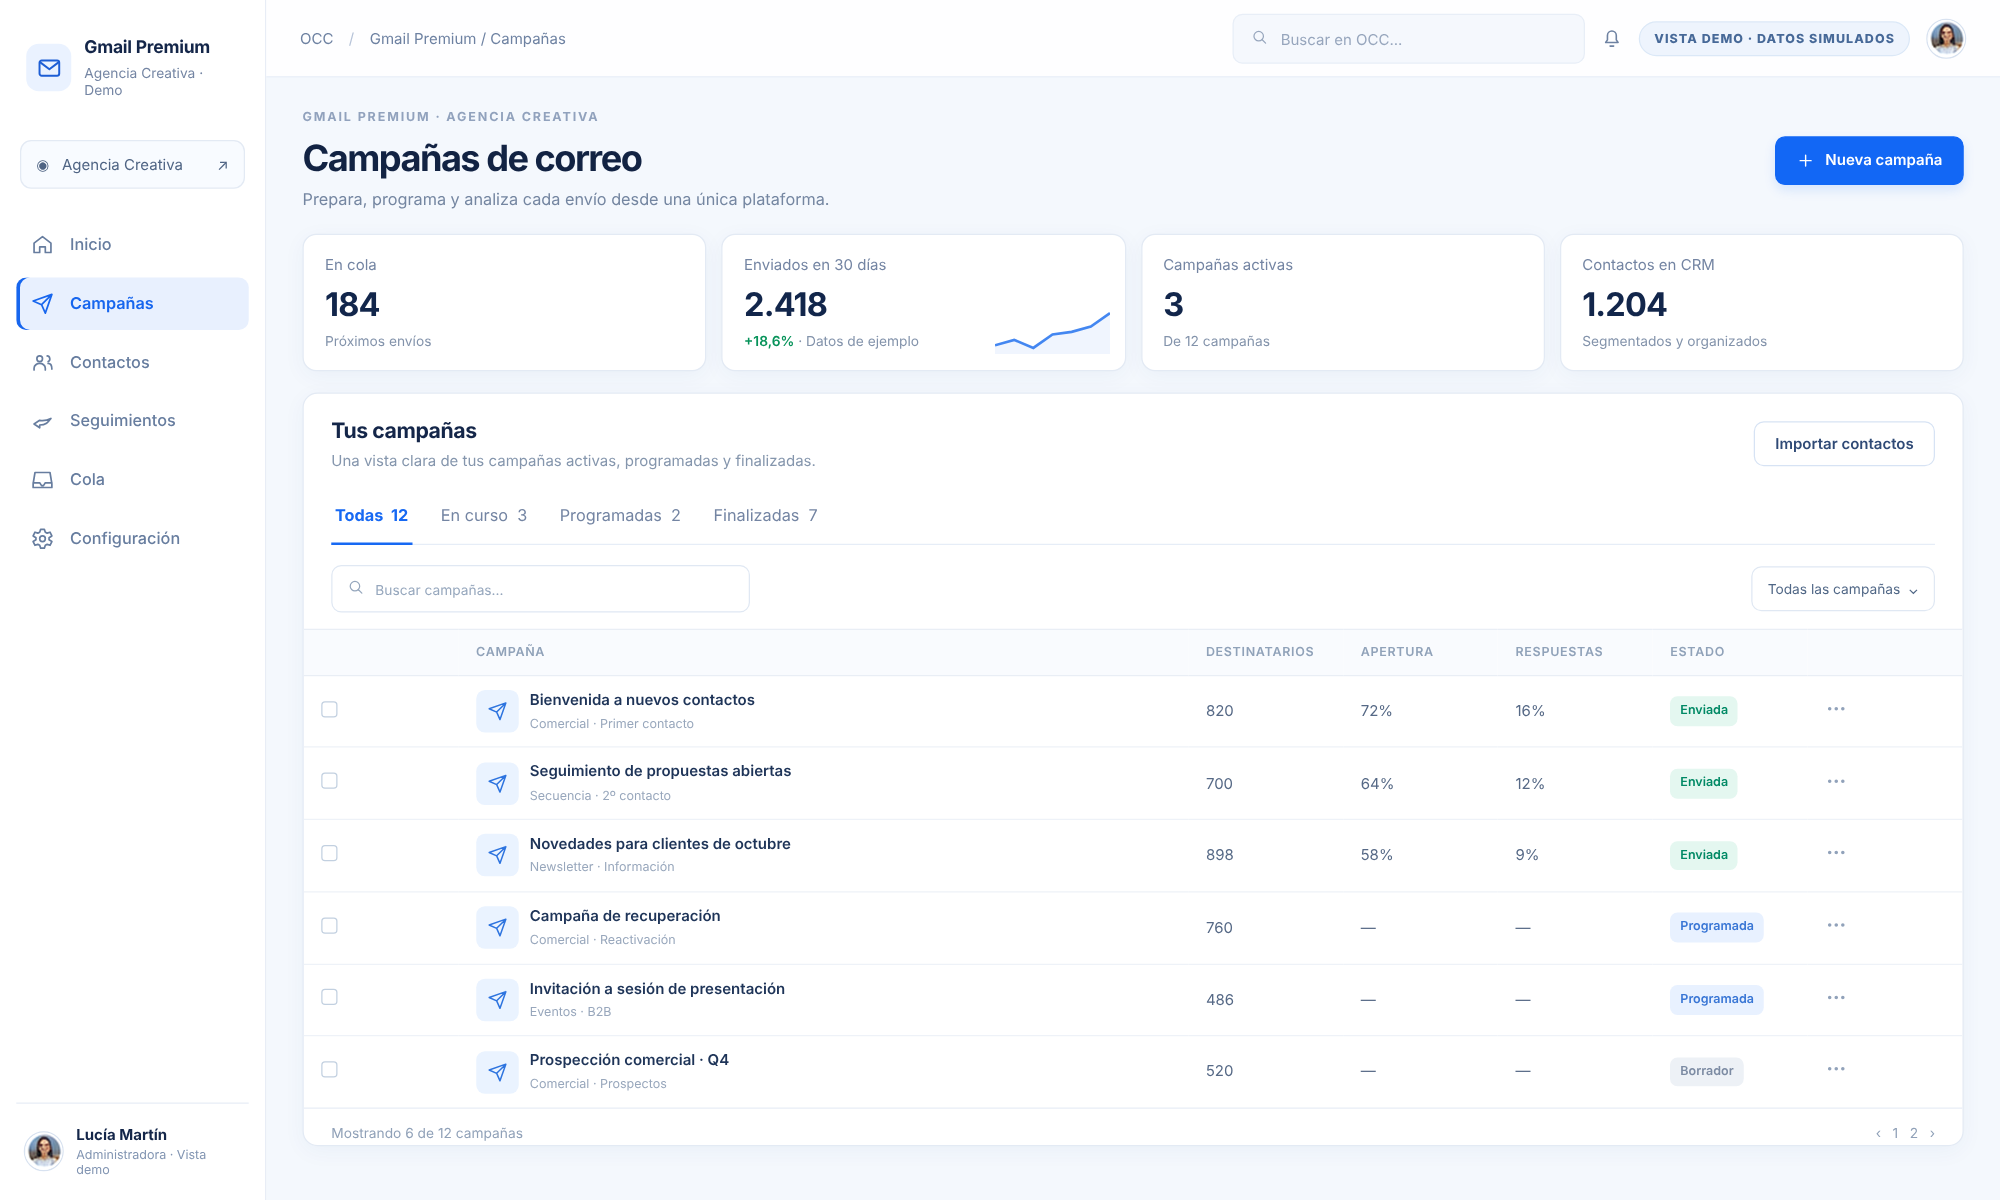2000x1200 pixels.
Task: Click Importar contactos button
Action: (x=1843, y=444)
